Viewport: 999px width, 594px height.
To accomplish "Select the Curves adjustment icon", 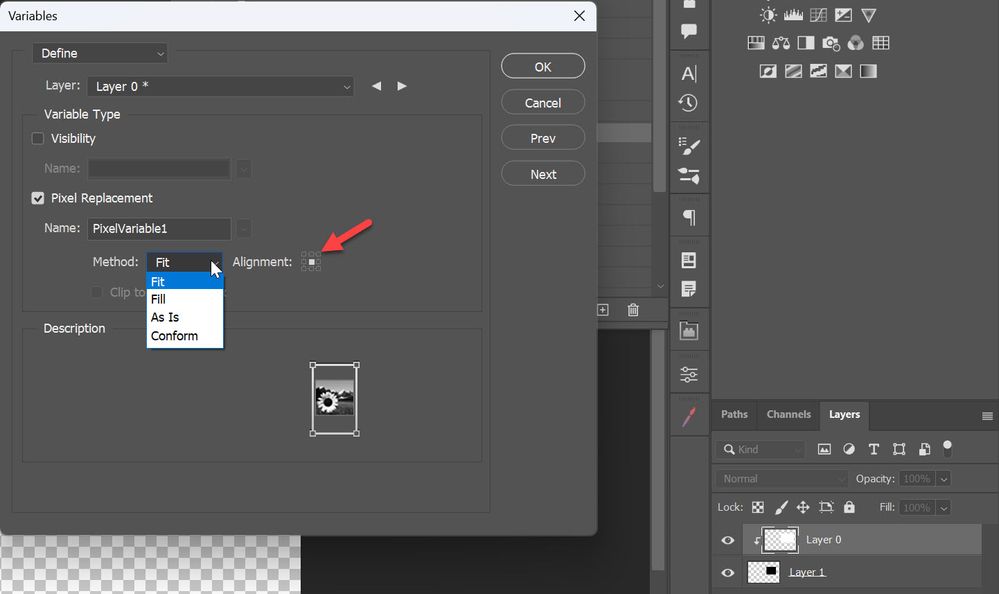I will pyautogui.click(x=818, y=14).
